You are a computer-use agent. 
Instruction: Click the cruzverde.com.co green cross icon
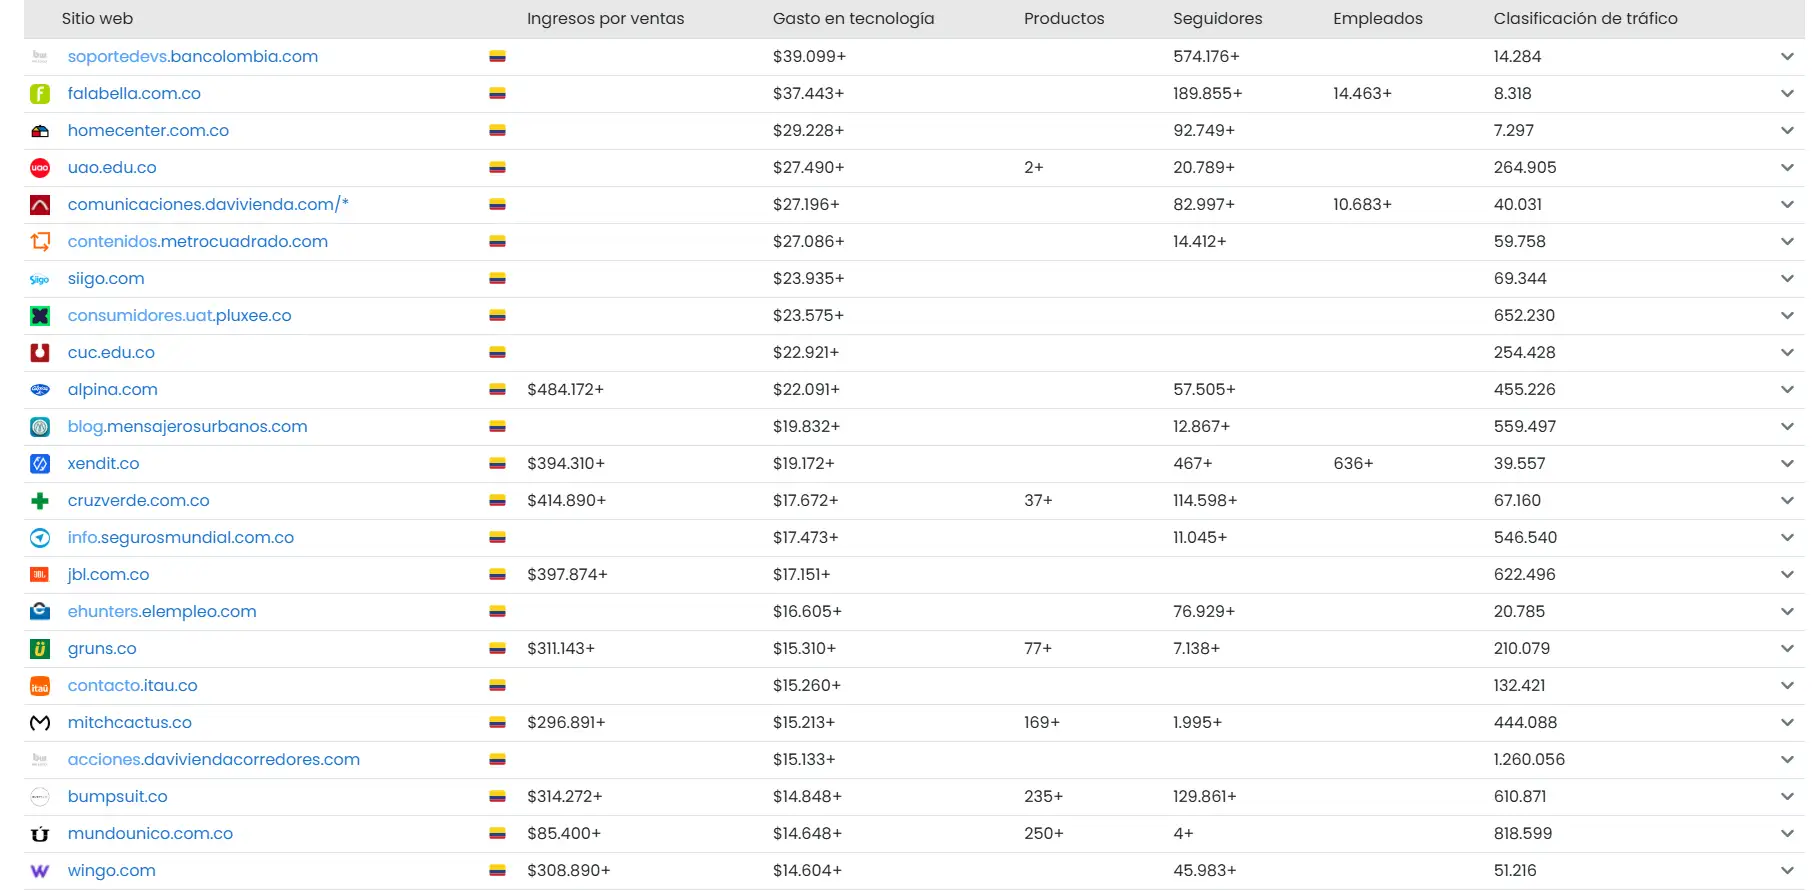40,501
